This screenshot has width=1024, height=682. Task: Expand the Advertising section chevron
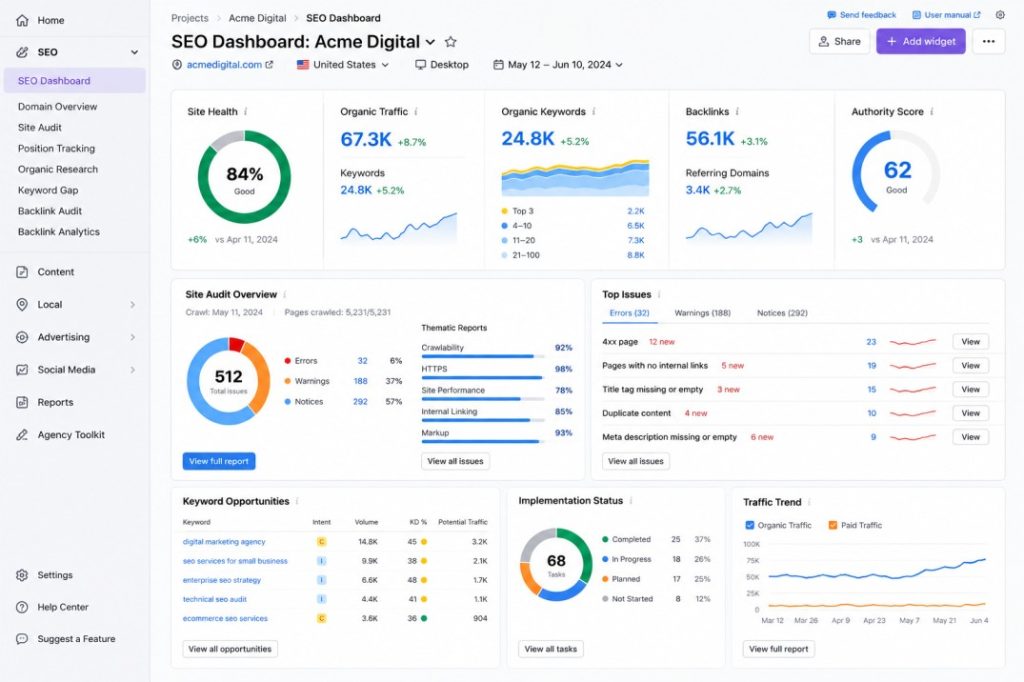coord(133,337)
